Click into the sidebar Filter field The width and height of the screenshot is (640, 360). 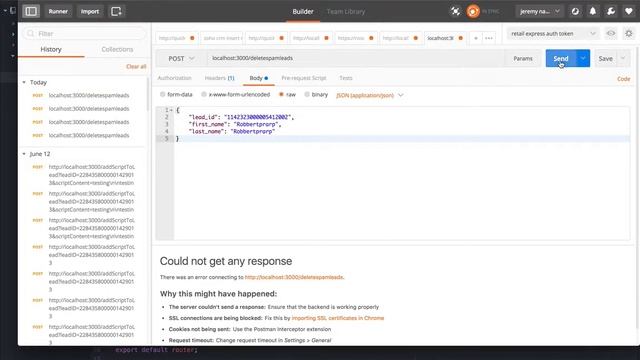tap(84, 33)
